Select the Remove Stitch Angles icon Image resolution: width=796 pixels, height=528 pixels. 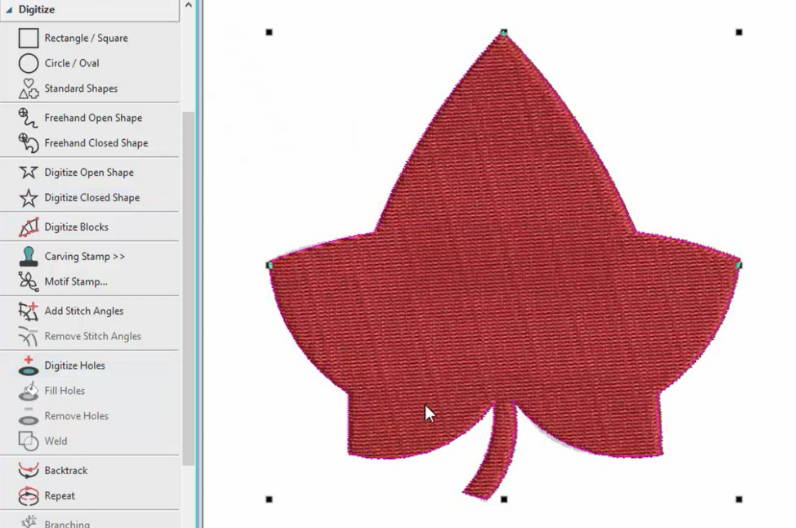click(28, 336)
